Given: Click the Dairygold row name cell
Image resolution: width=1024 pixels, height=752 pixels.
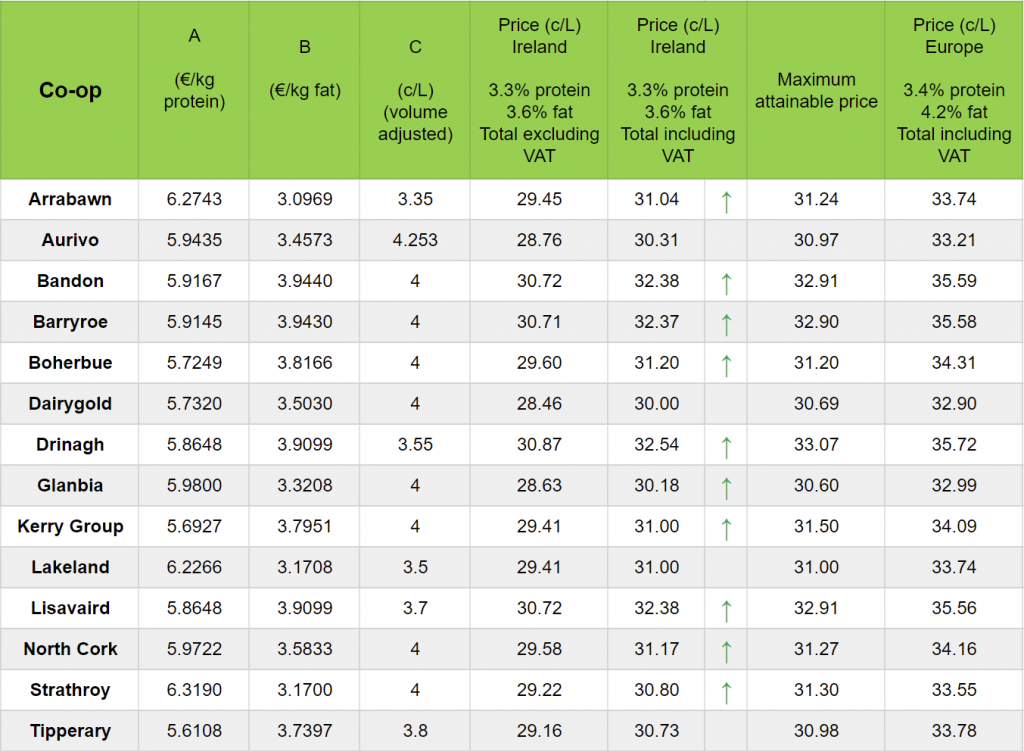Looking at the screenshot, I should click(x=70, y=404).
